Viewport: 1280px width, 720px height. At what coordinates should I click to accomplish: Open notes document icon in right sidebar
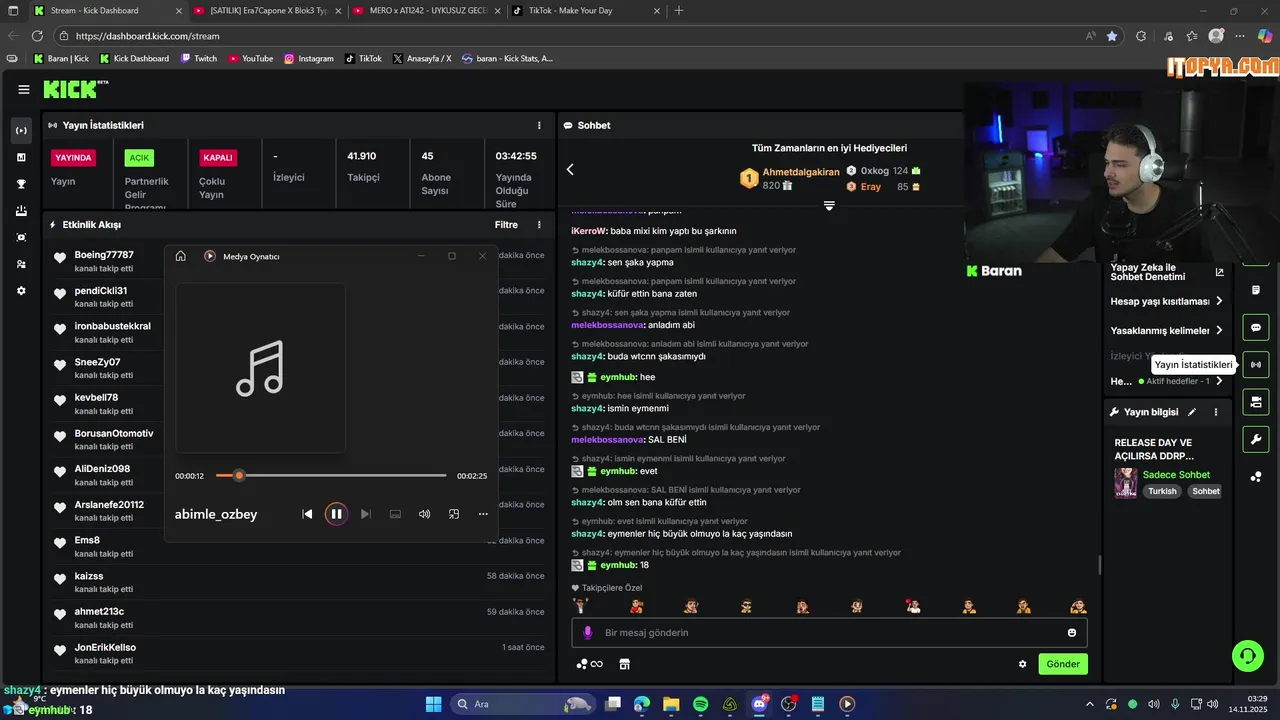[1256, 290]
